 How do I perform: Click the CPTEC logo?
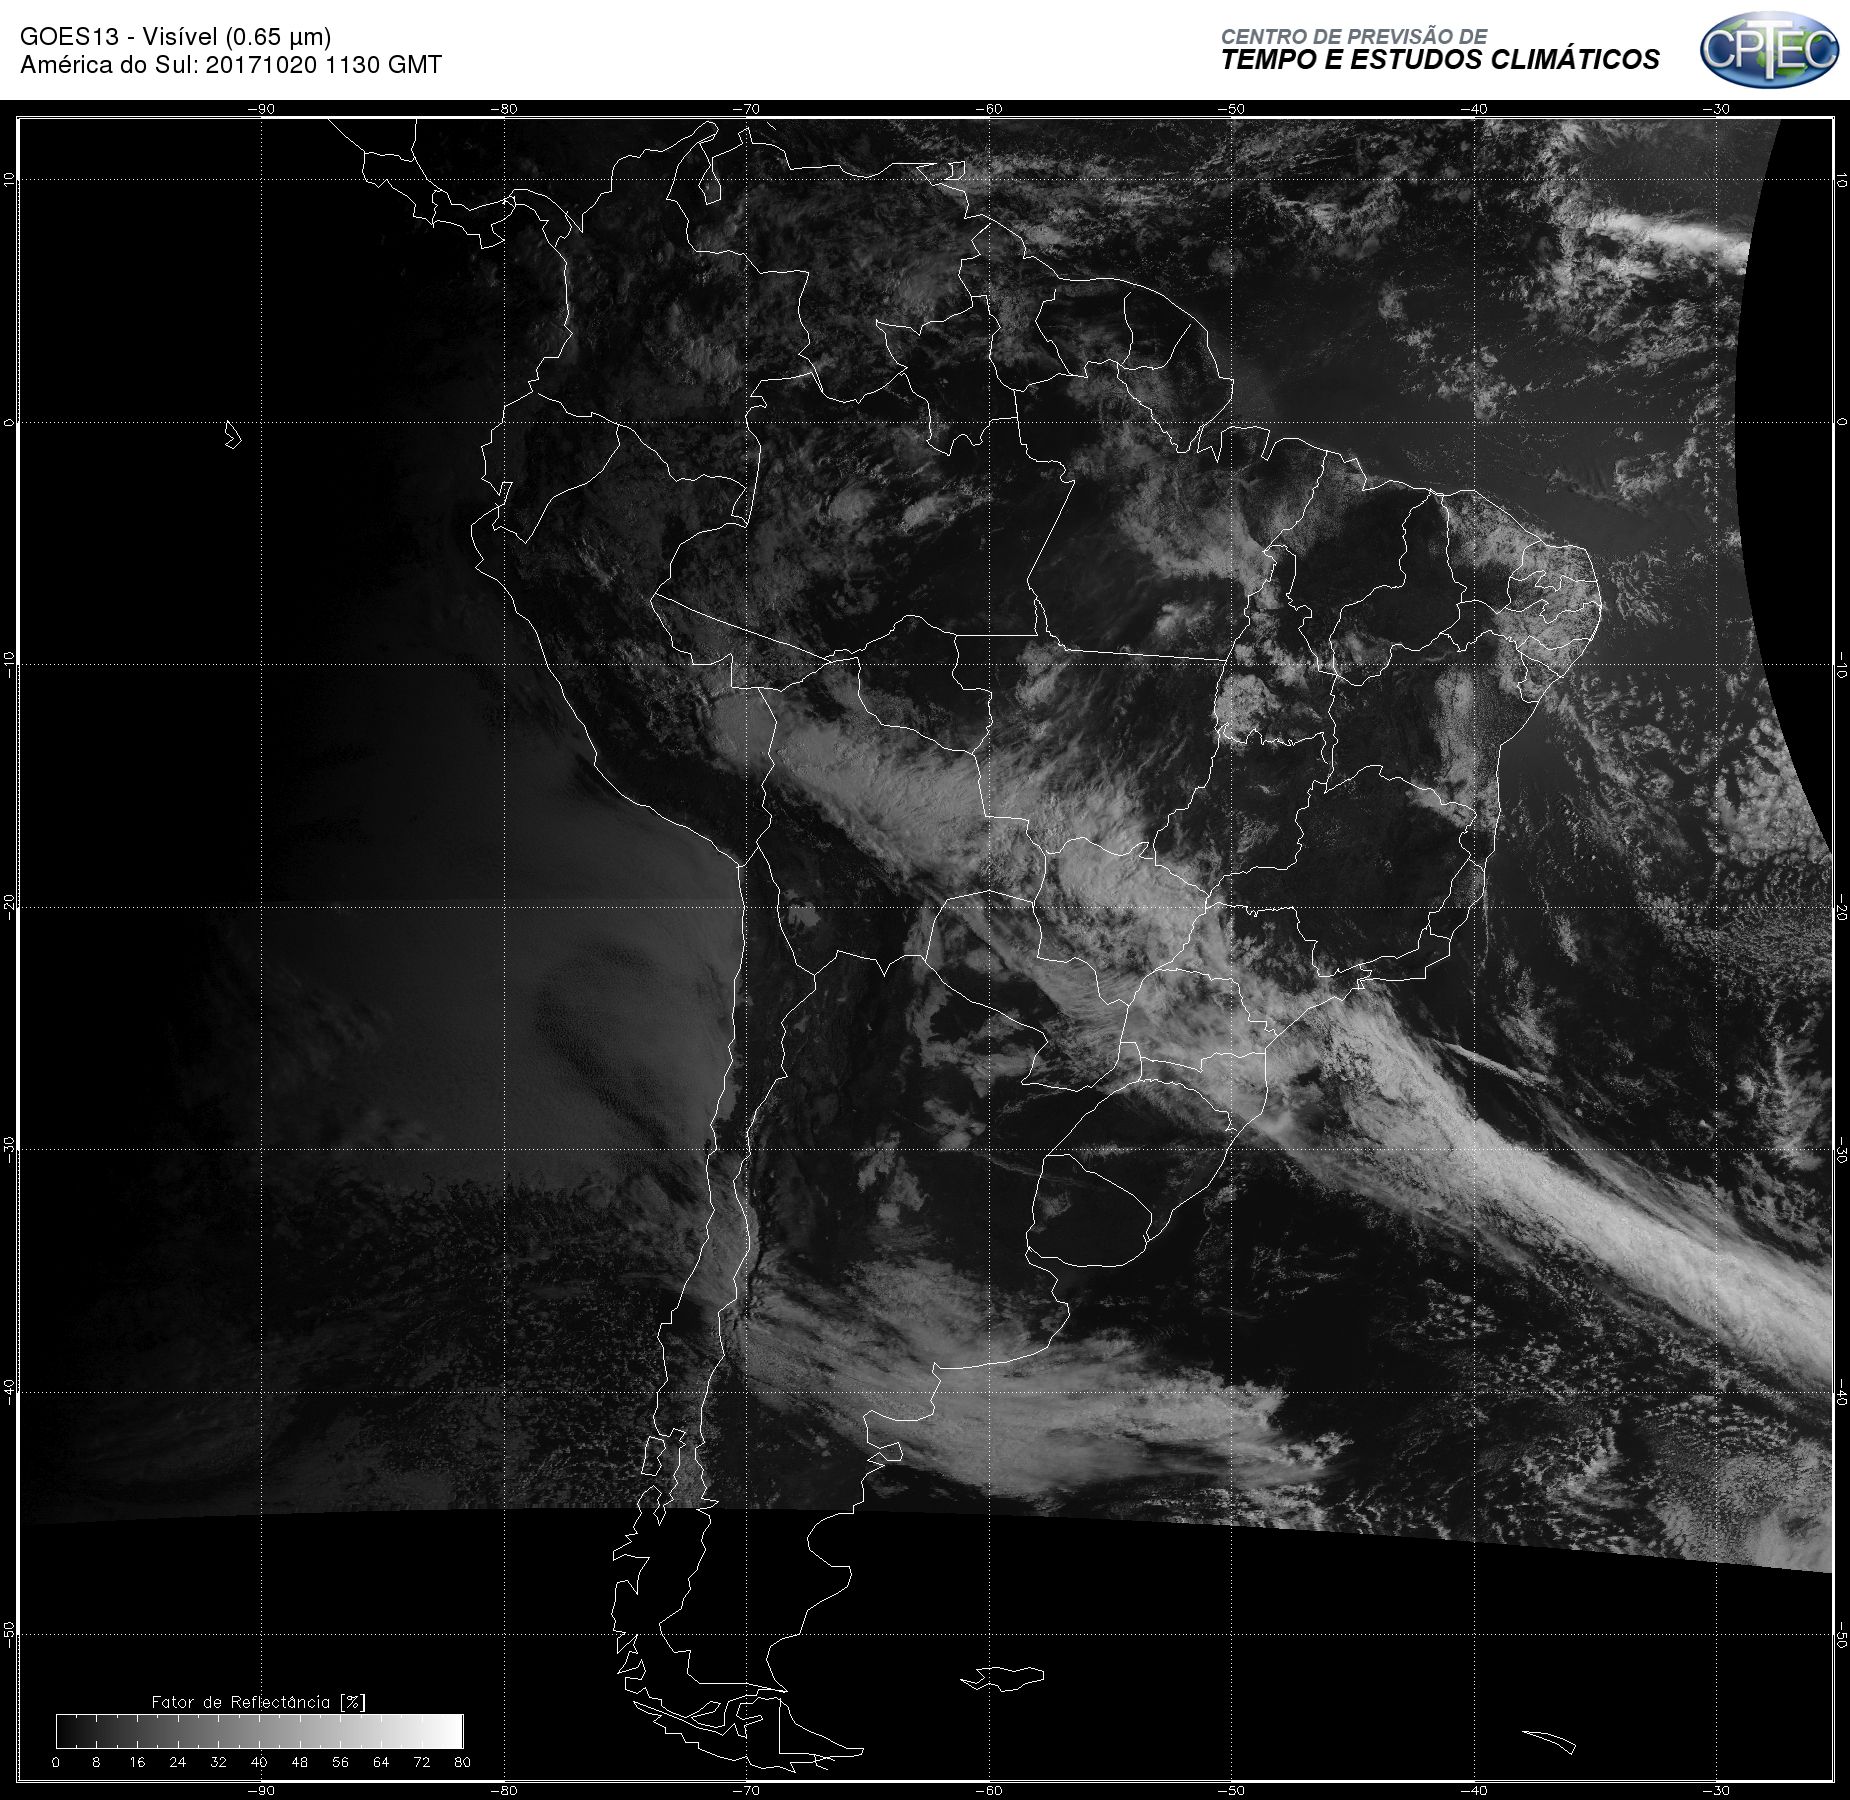coord(1769,49)
